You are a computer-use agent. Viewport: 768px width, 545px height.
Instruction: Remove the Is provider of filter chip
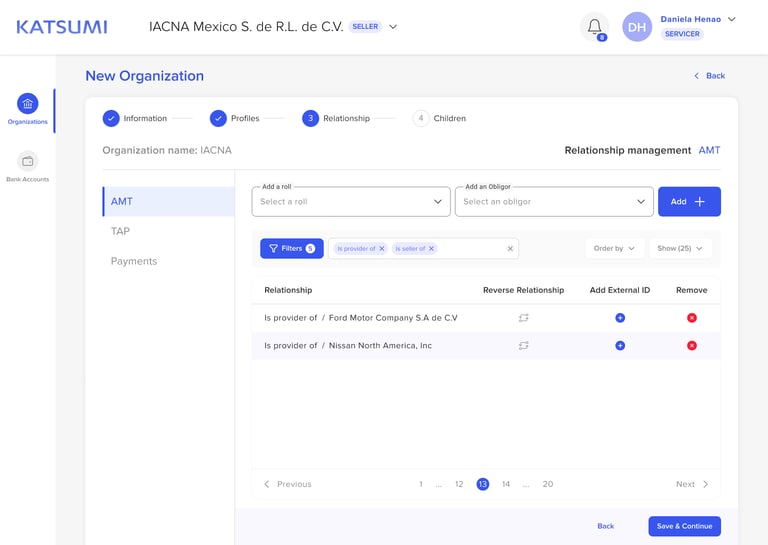coord(382,249)
